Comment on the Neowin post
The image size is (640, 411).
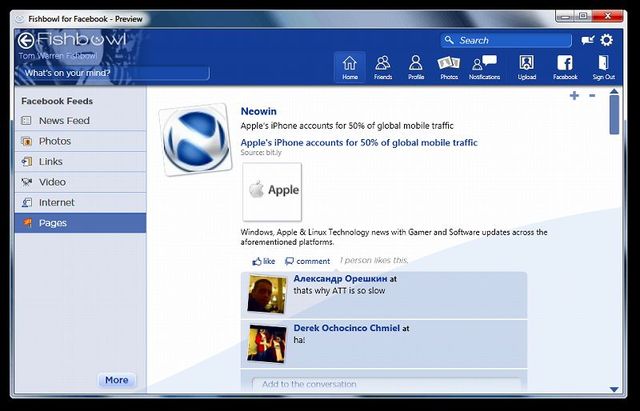click(x=307, y=261)
